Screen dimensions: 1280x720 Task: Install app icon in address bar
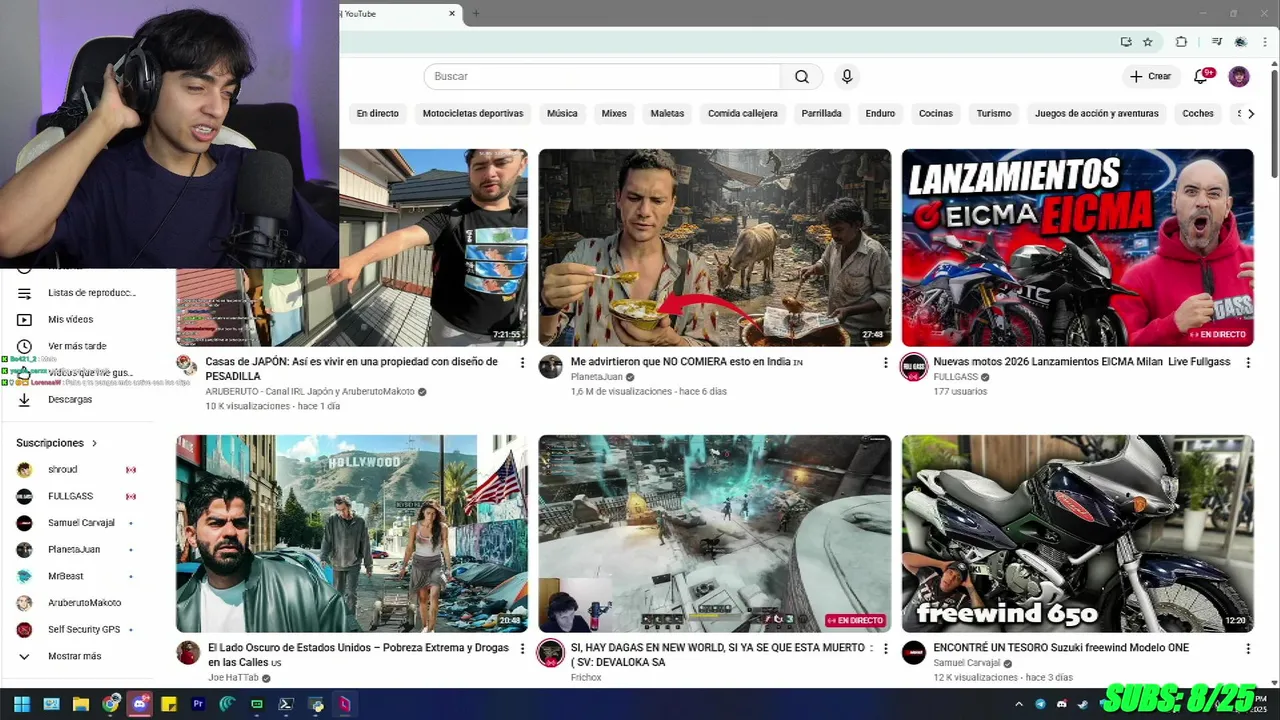point(1126,42)
